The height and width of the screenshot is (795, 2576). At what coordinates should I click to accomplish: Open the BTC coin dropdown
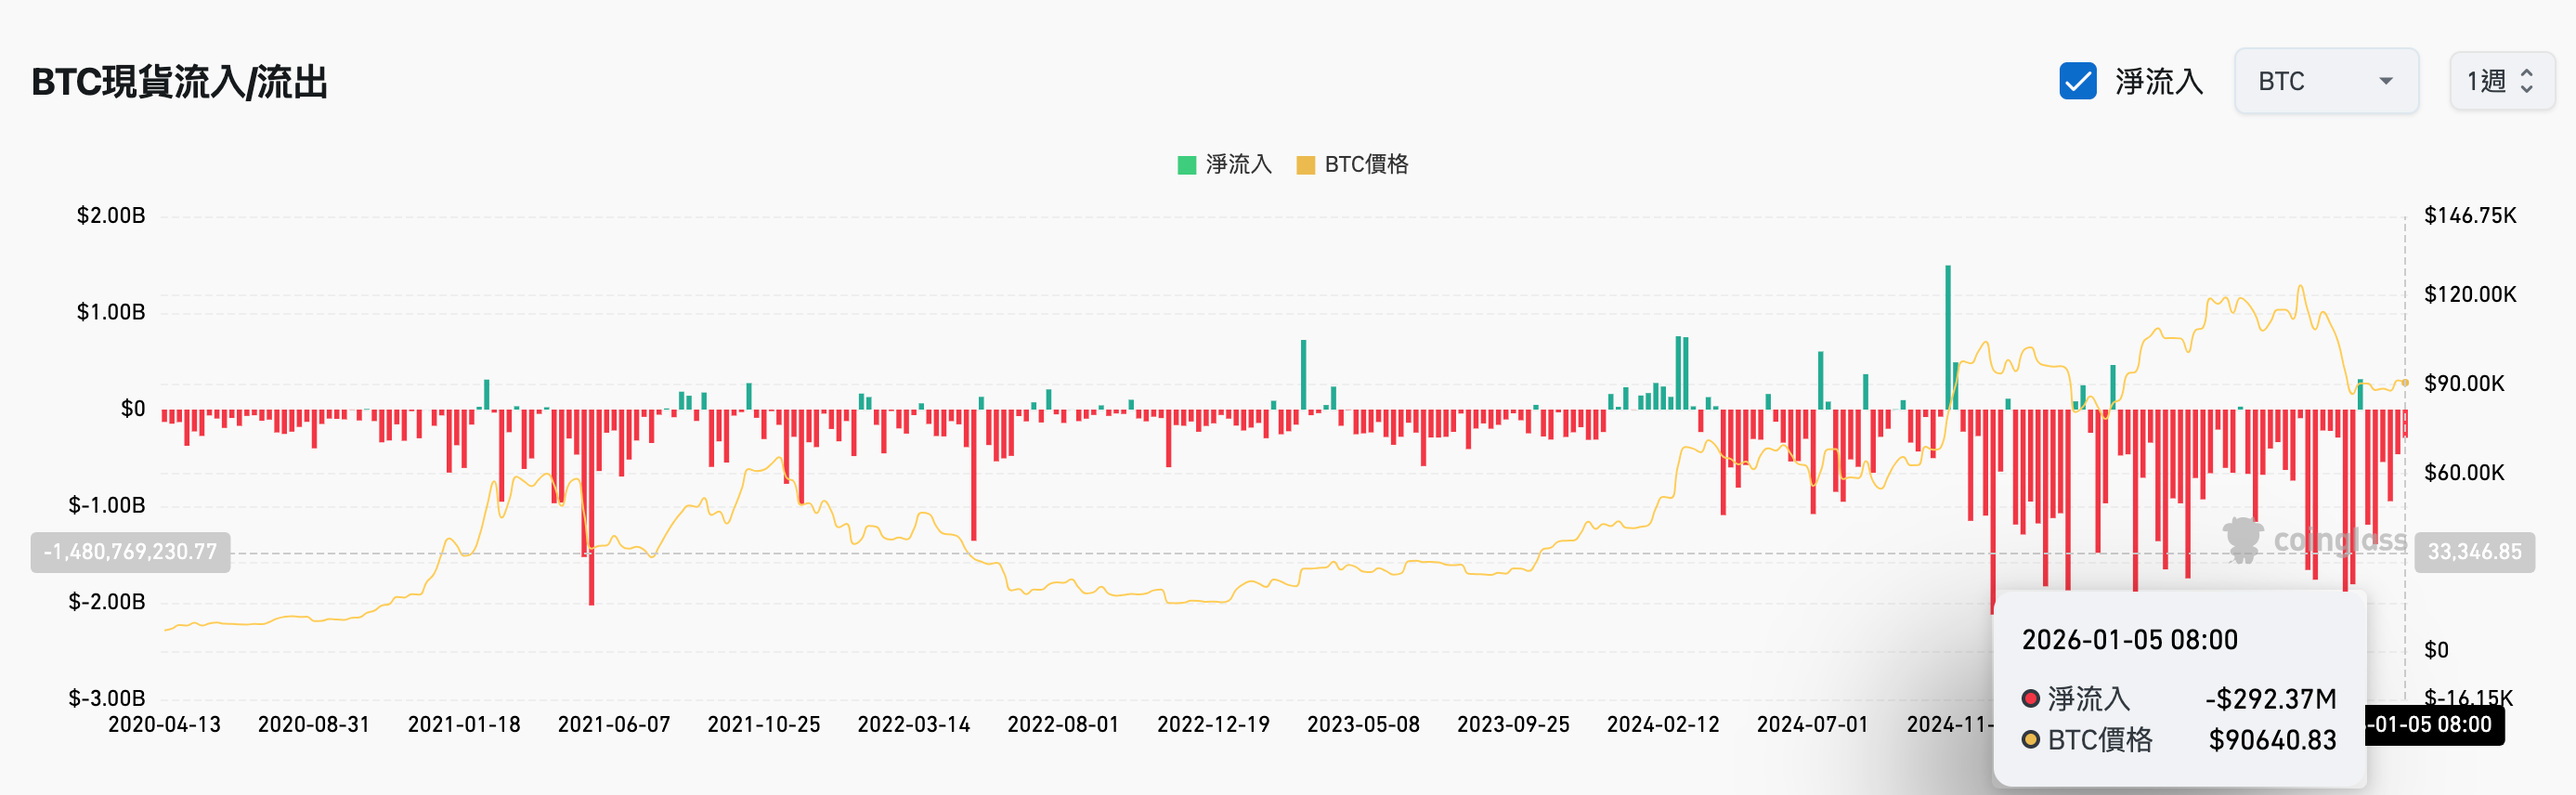point(2326,81)
